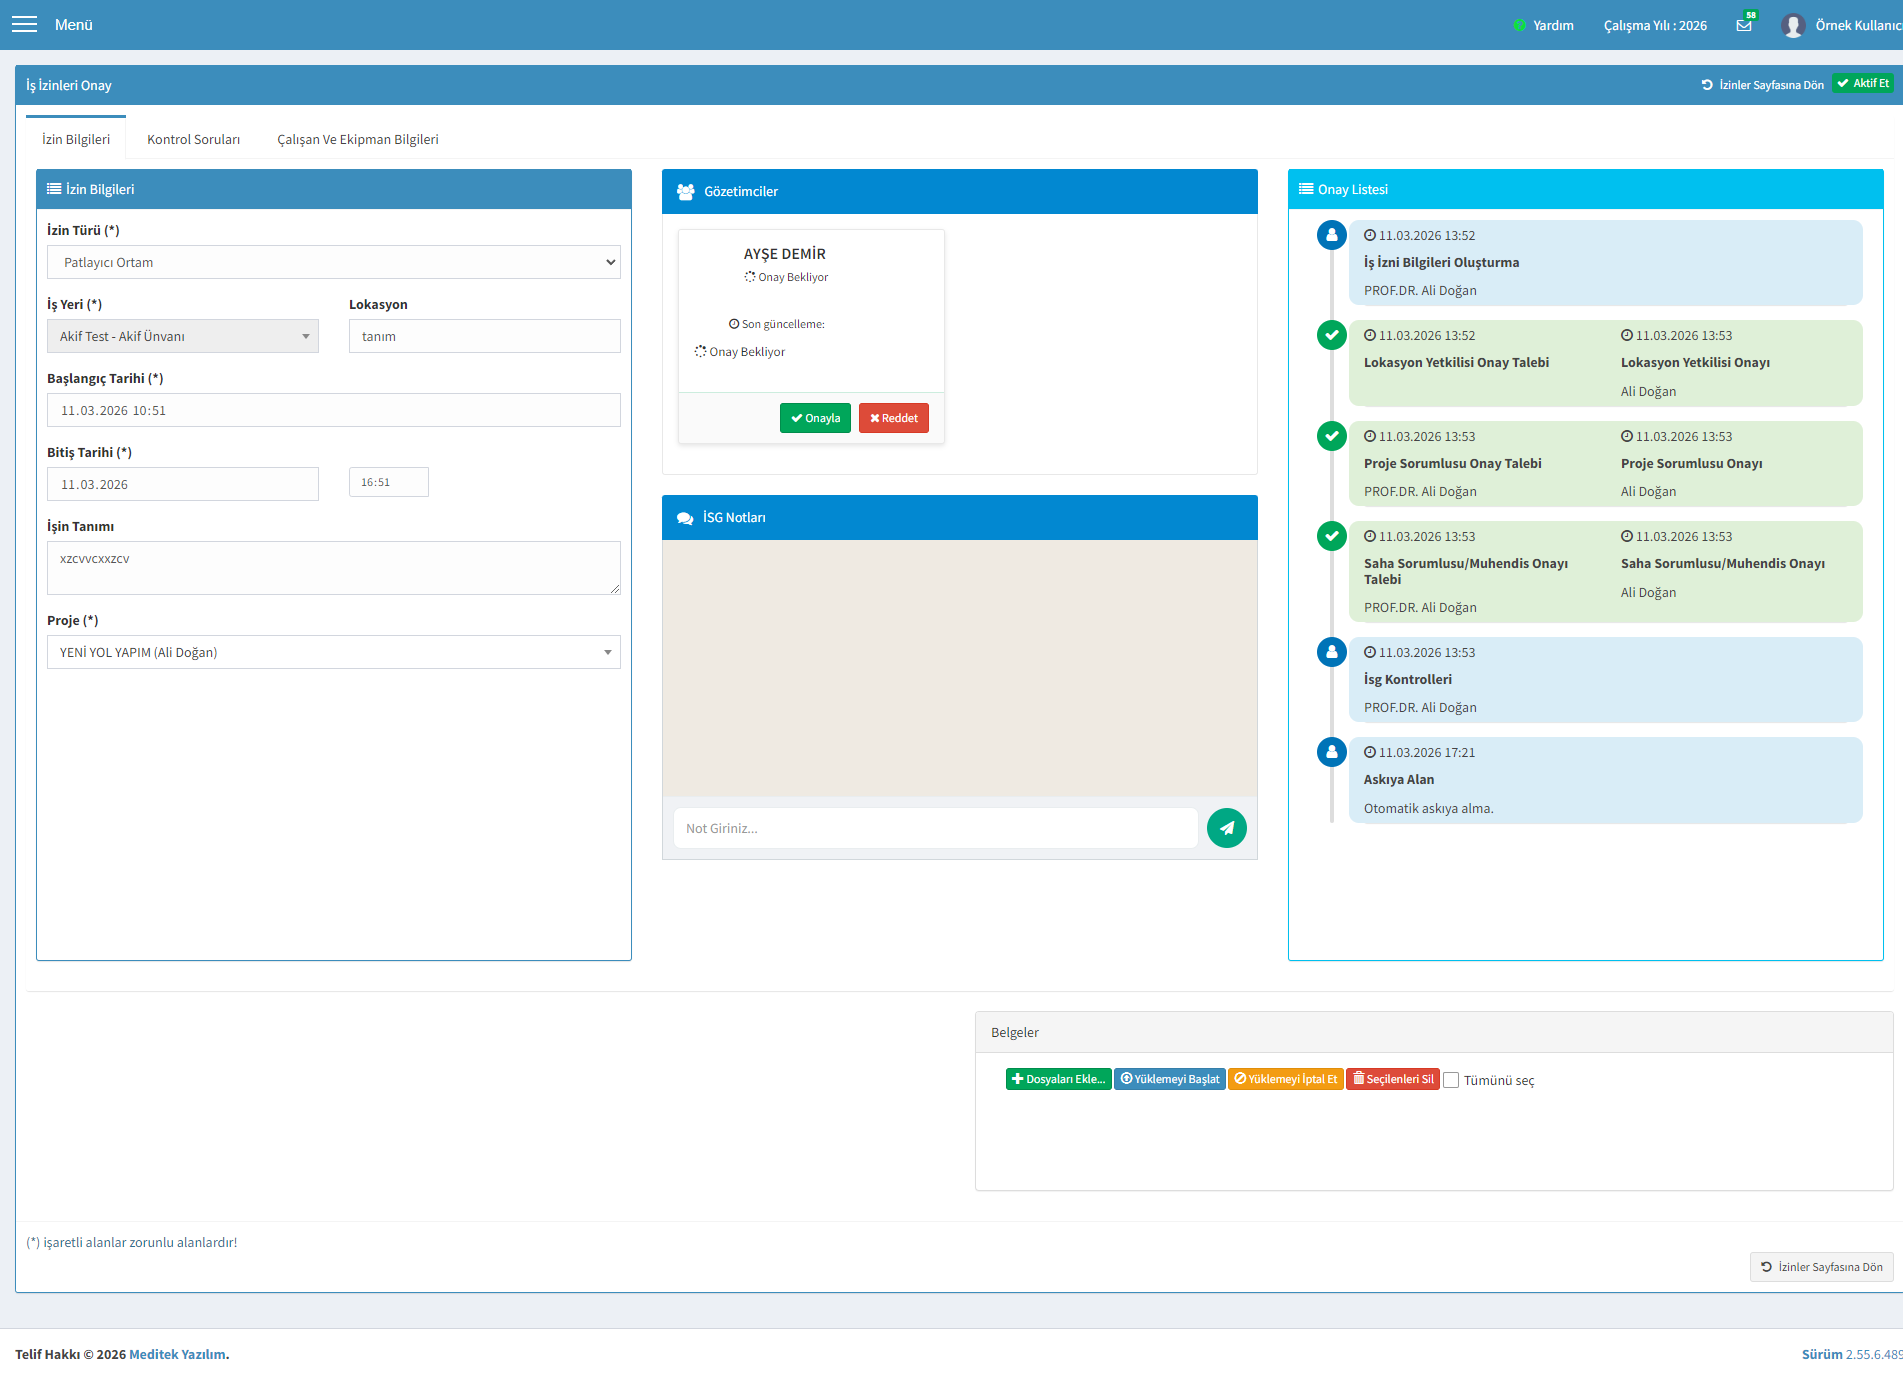
Task: Expand the İzin Türü dropdown
Action: point(334,262)
